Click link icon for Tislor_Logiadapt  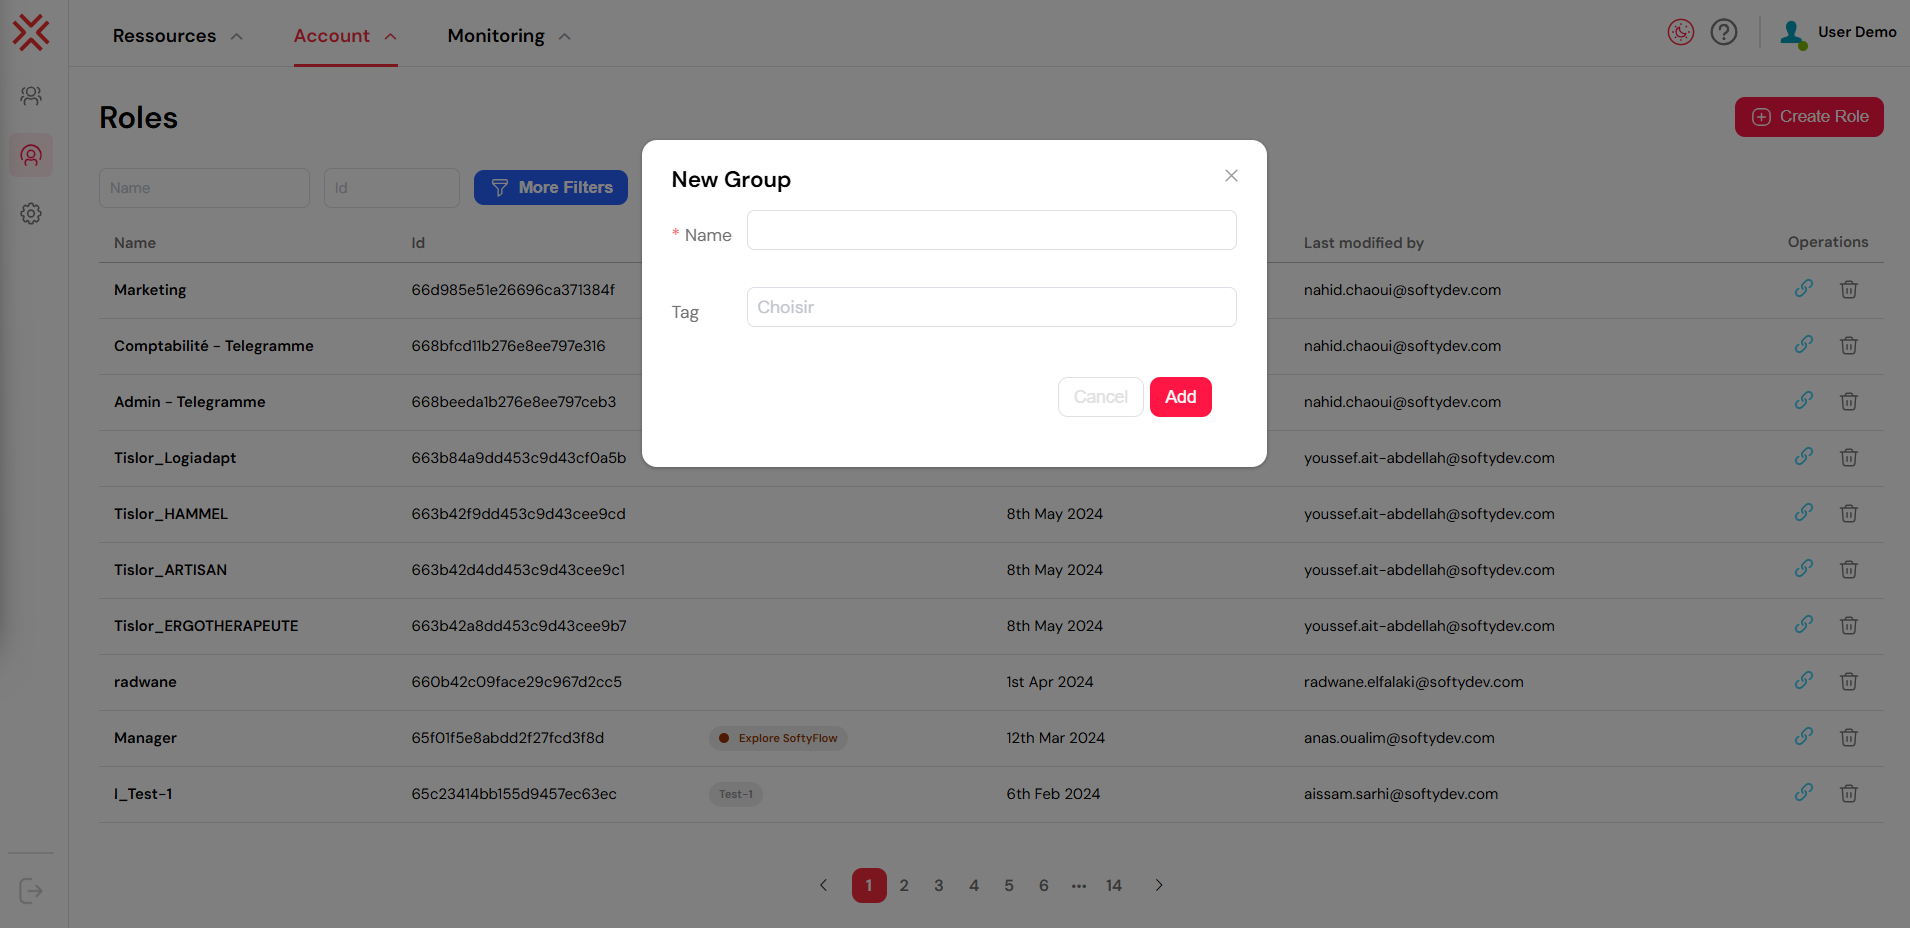coord(1804,457)
